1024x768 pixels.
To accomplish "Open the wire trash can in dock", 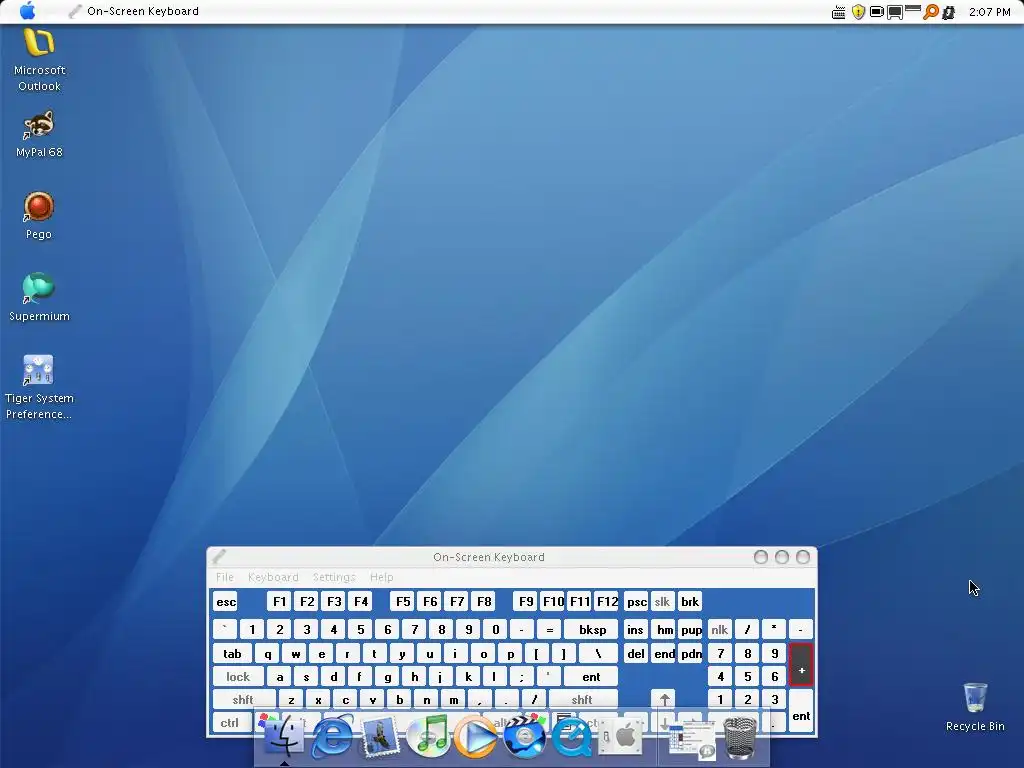I will pos(740,737).
